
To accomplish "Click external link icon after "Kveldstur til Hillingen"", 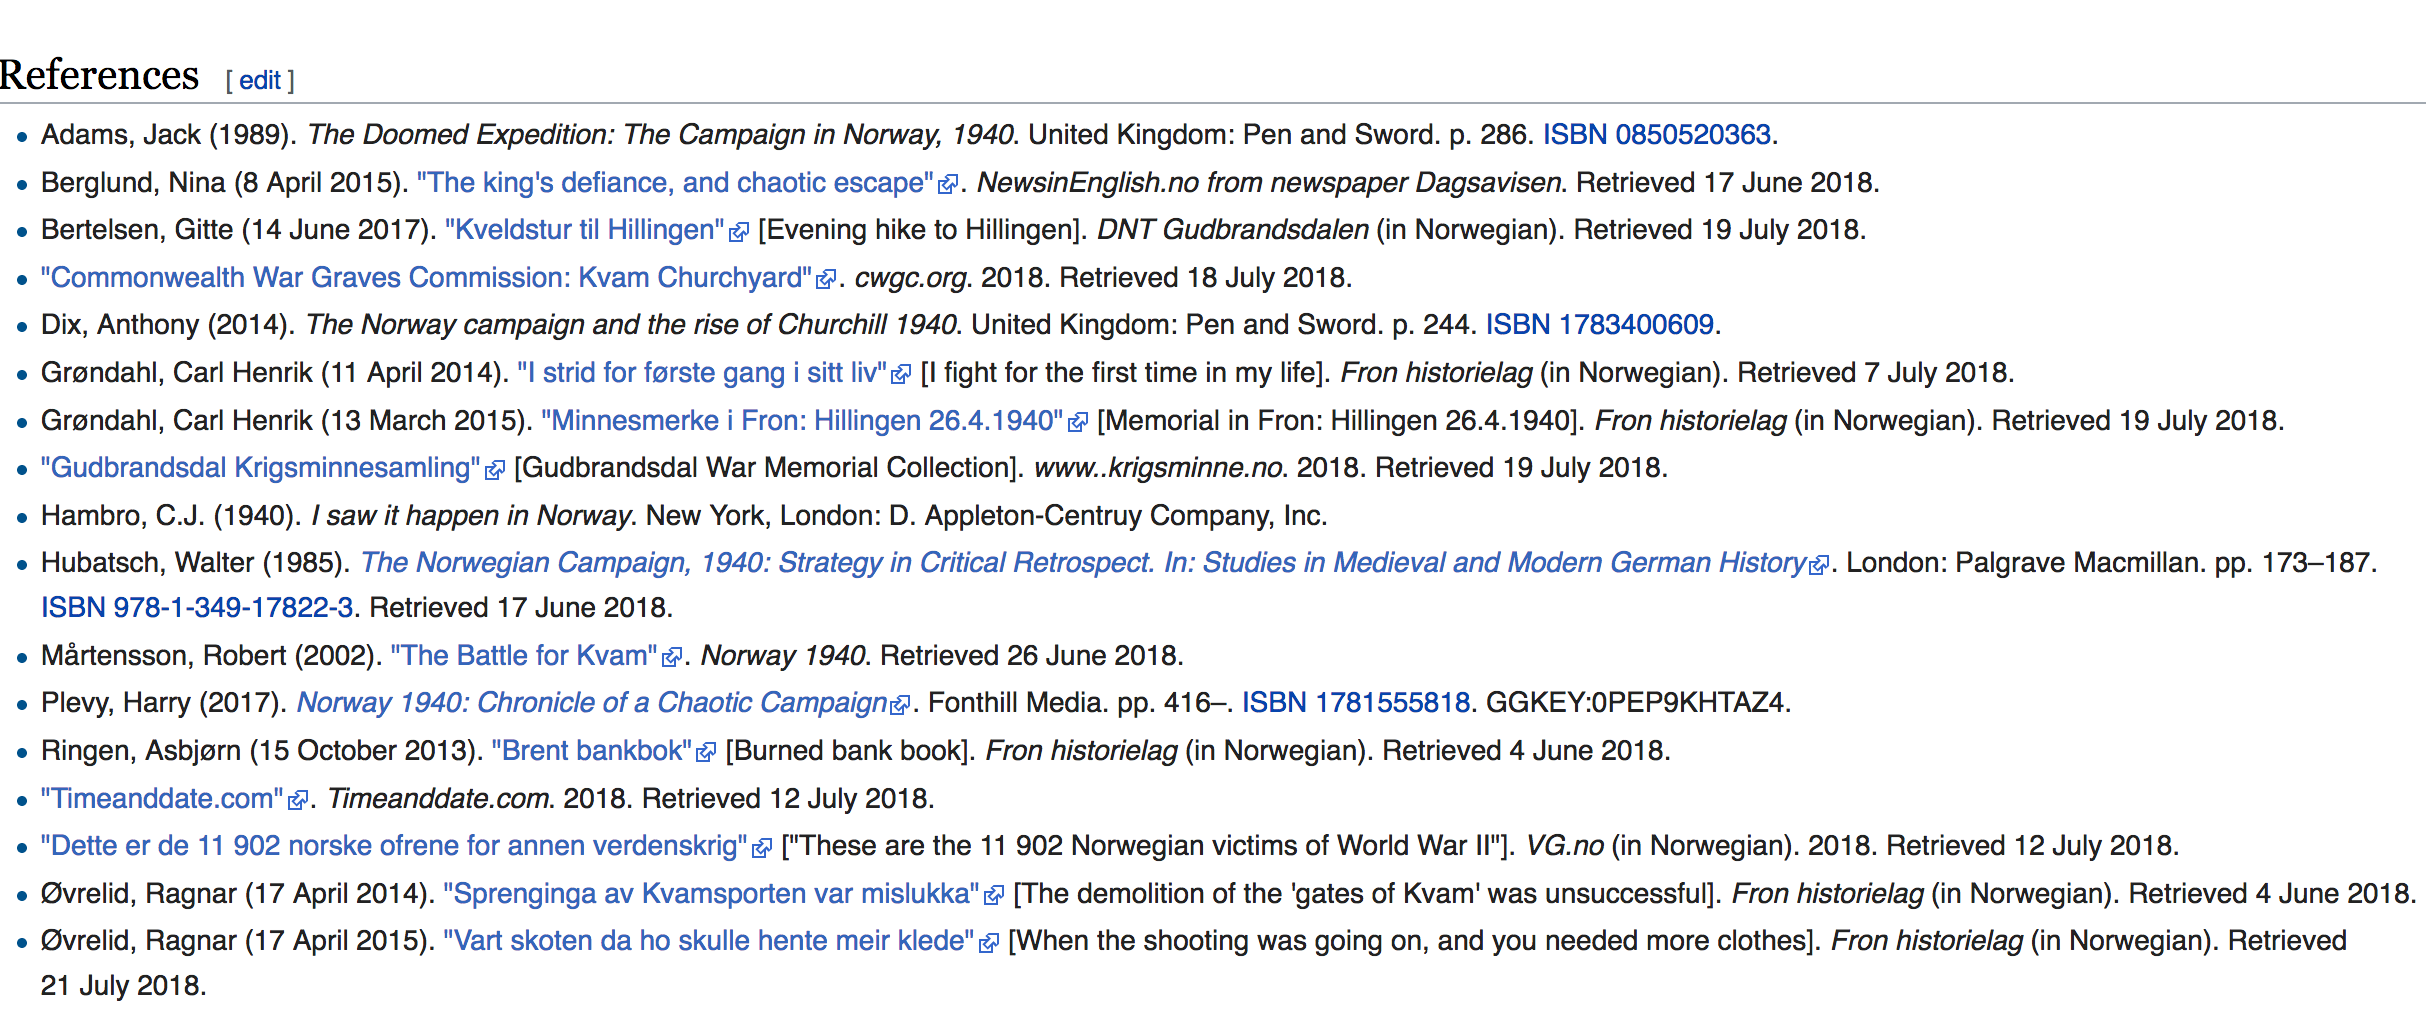I will [739, 232].
